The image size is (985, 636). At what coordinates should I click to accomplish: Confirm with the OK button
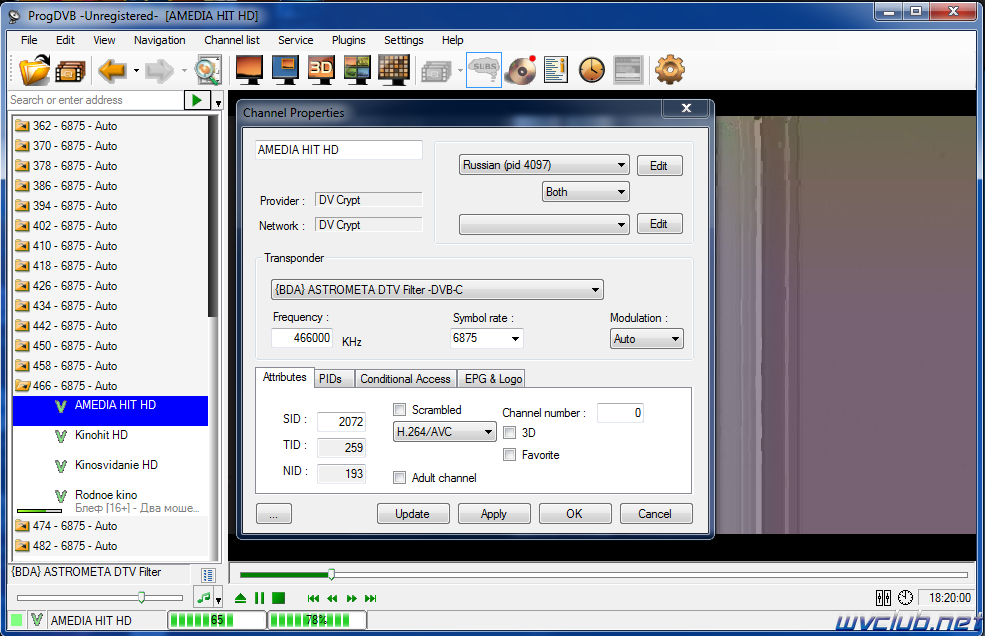click(x=575, y=513)
